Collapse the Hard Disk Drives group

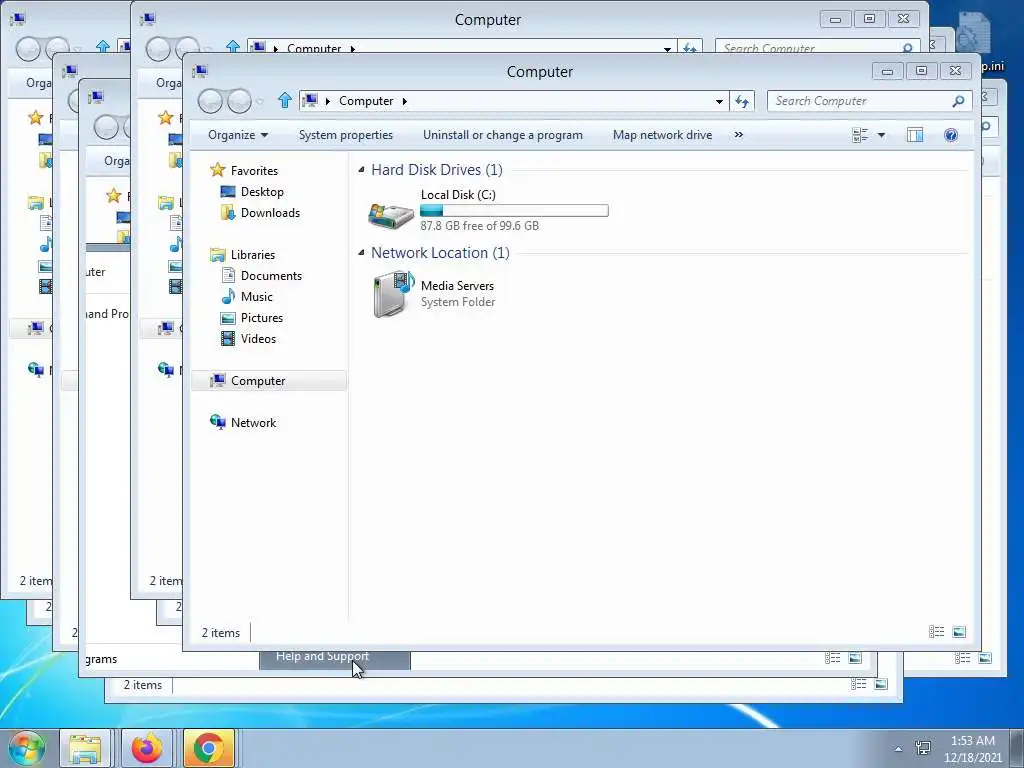tap(361, 170)
